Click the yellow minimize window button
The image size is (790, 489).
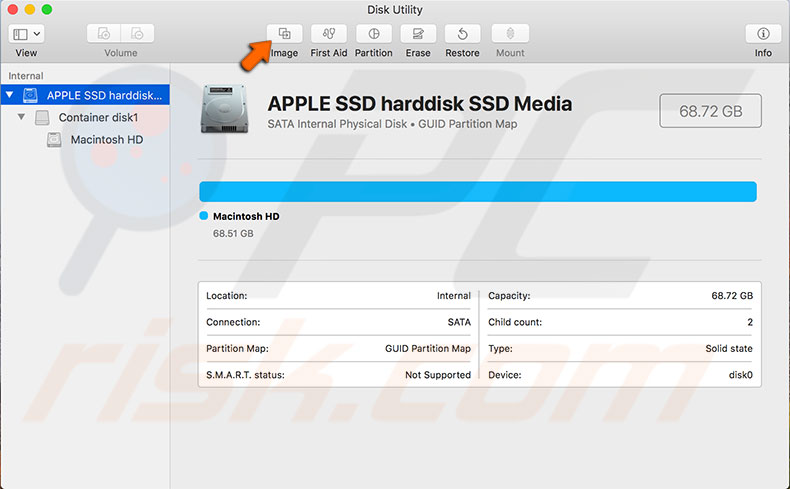tap(30, 9)
